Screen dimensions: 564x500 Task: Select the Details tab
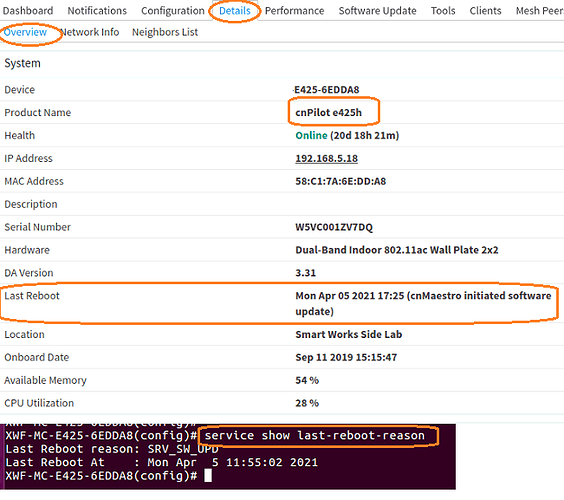point(235,11)
